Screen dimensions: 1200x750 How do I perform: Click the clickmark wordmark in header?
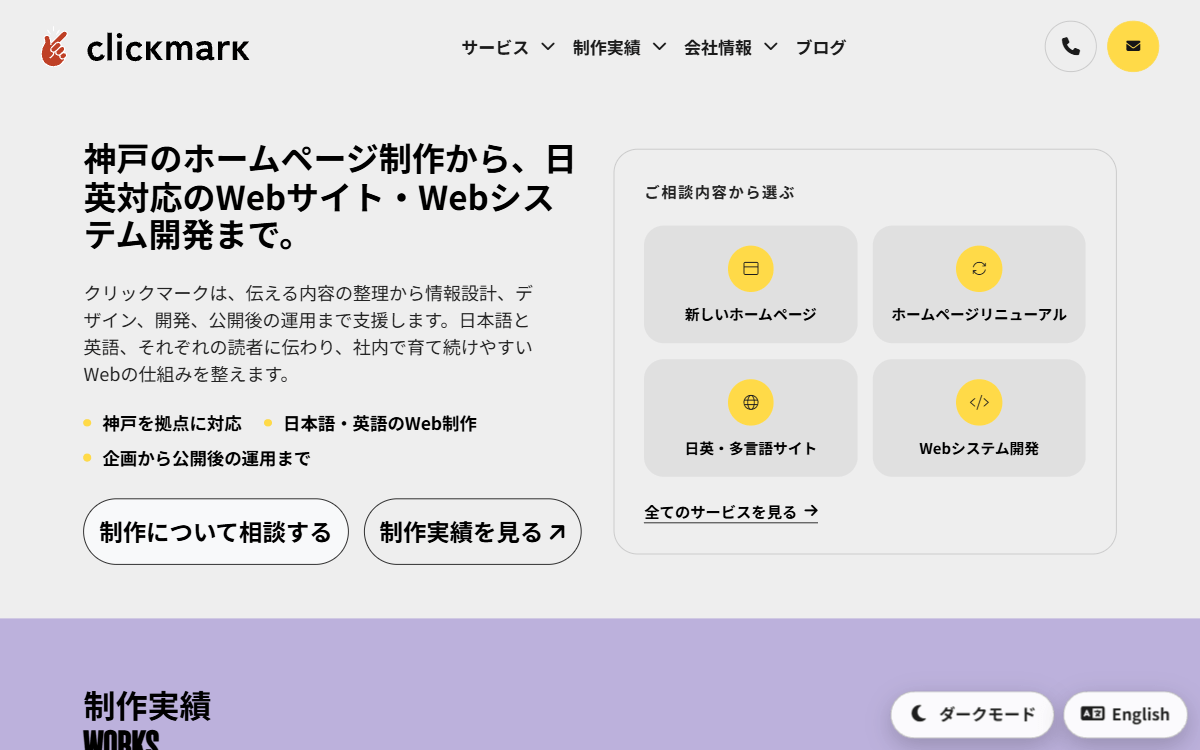168,47
